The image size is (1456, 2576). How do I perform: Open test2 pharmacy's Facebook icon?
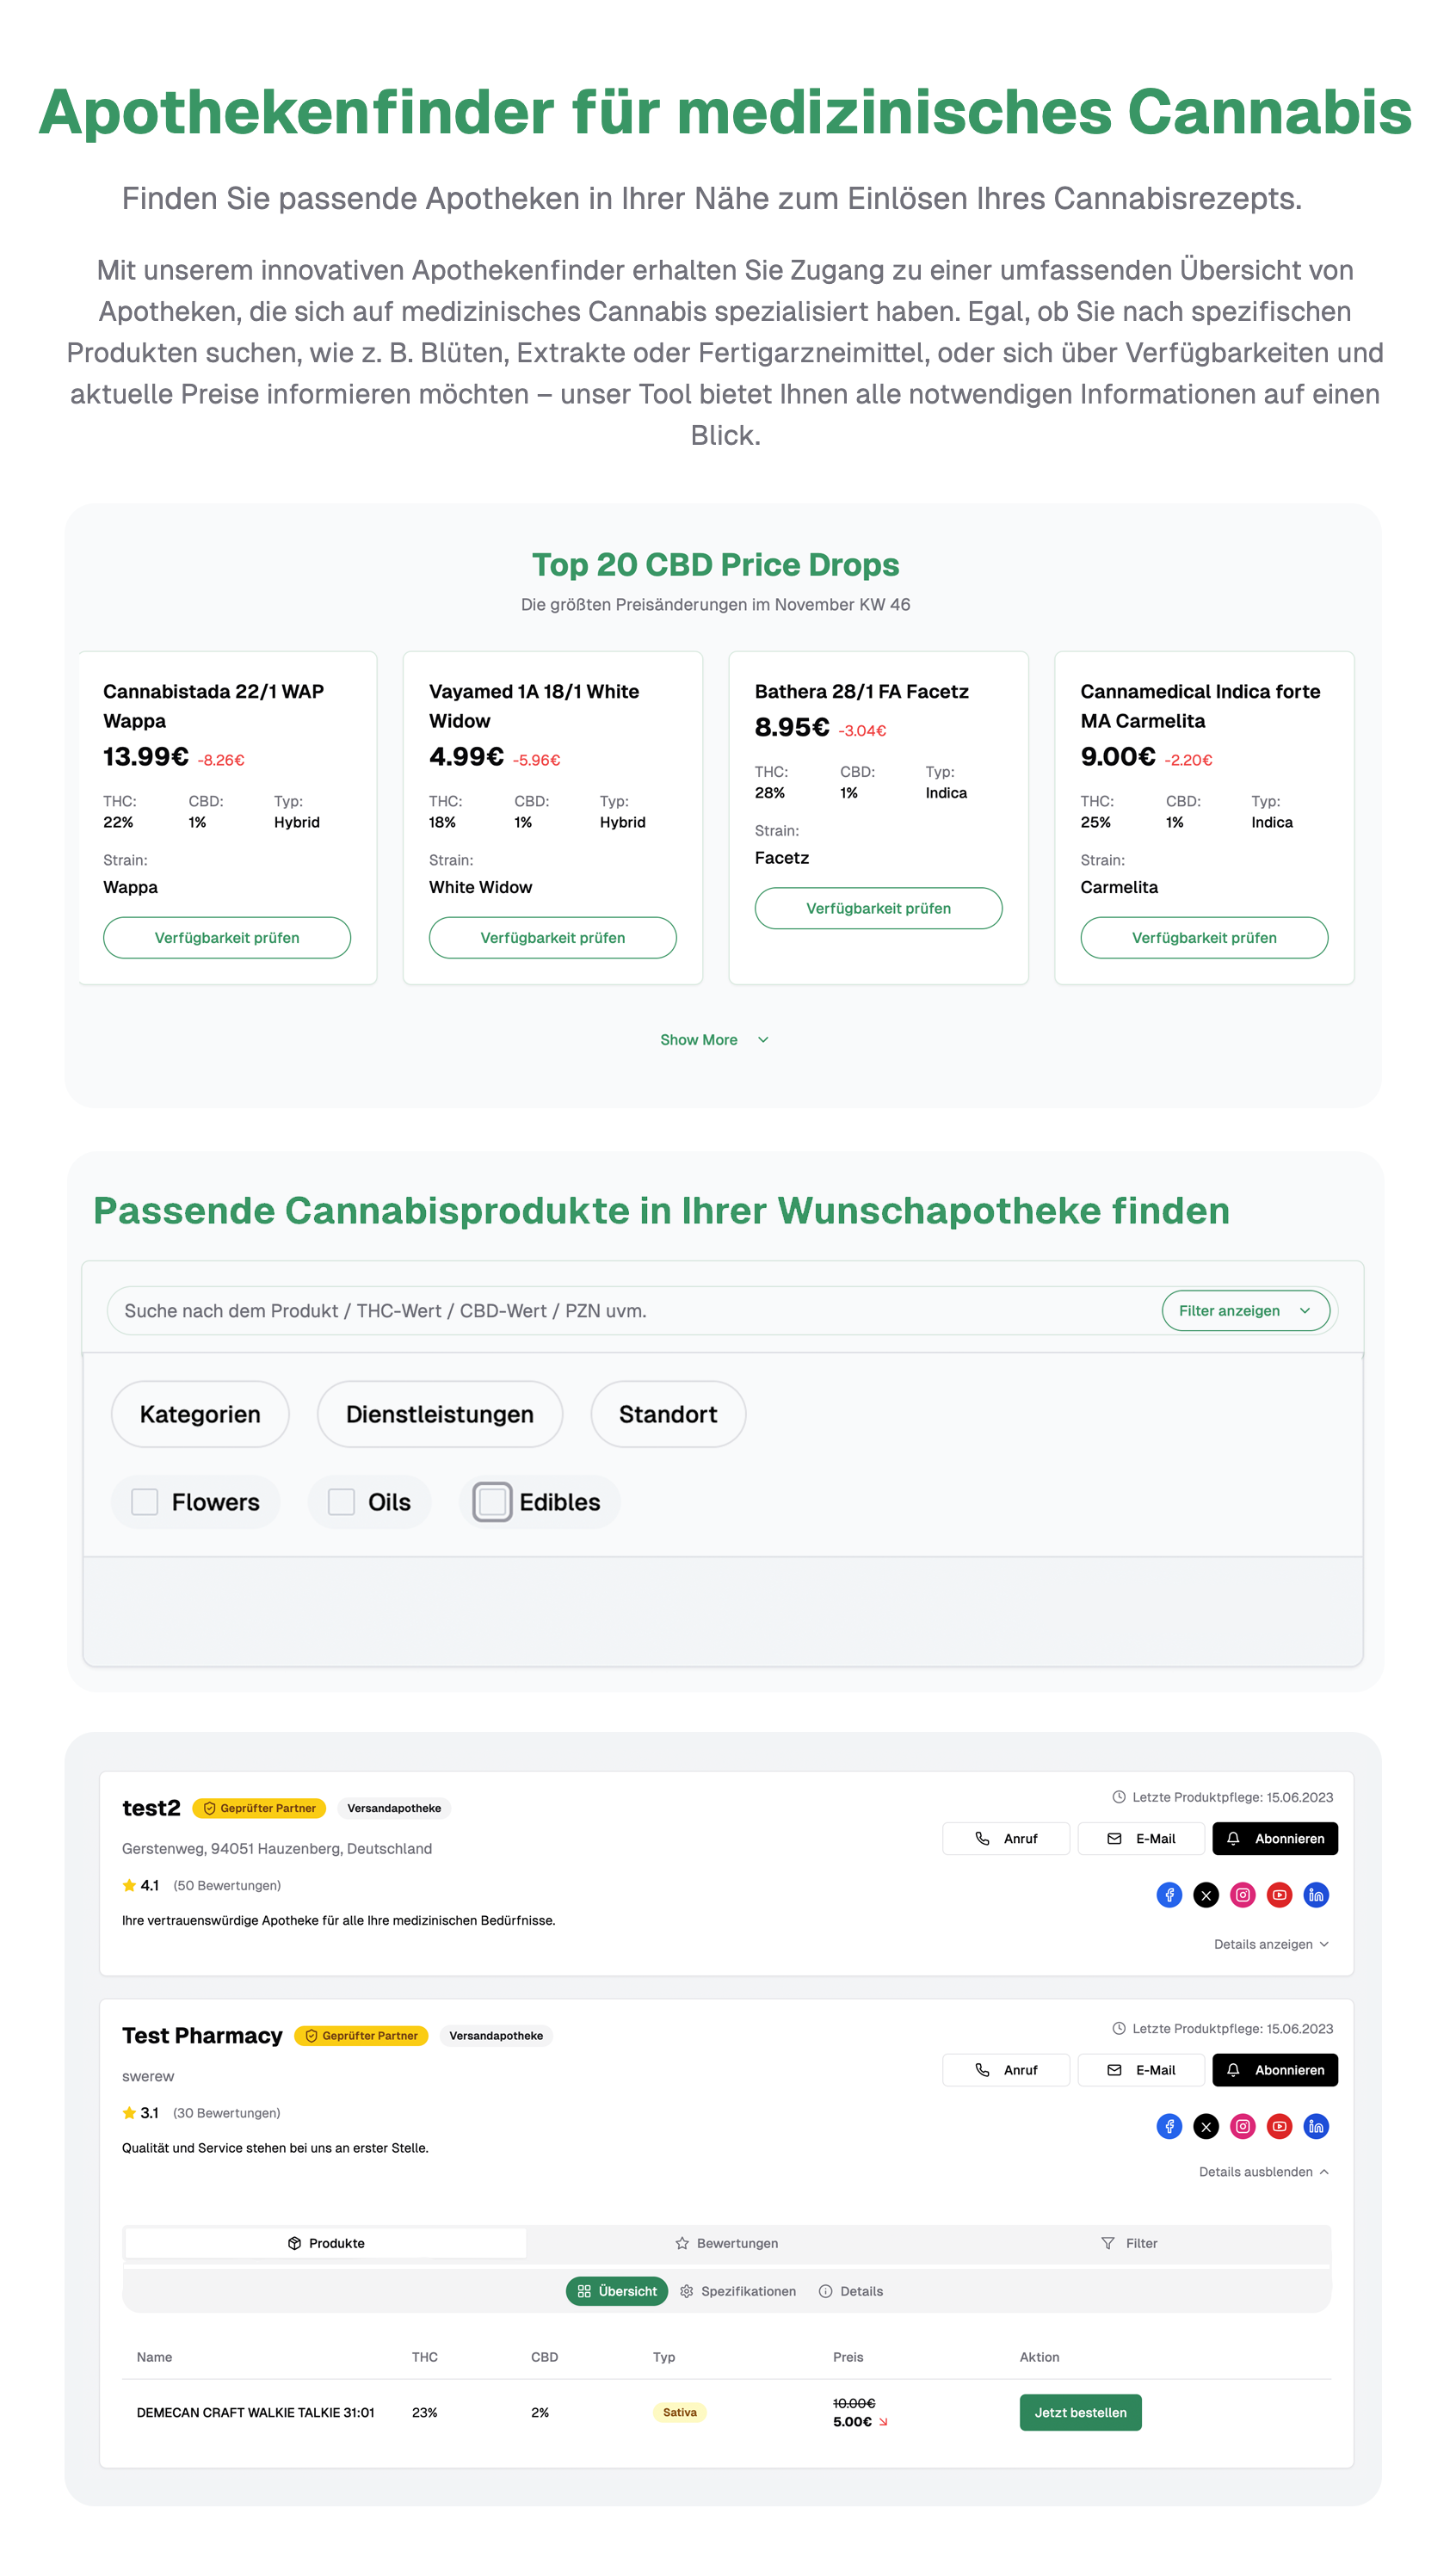1169,1895
